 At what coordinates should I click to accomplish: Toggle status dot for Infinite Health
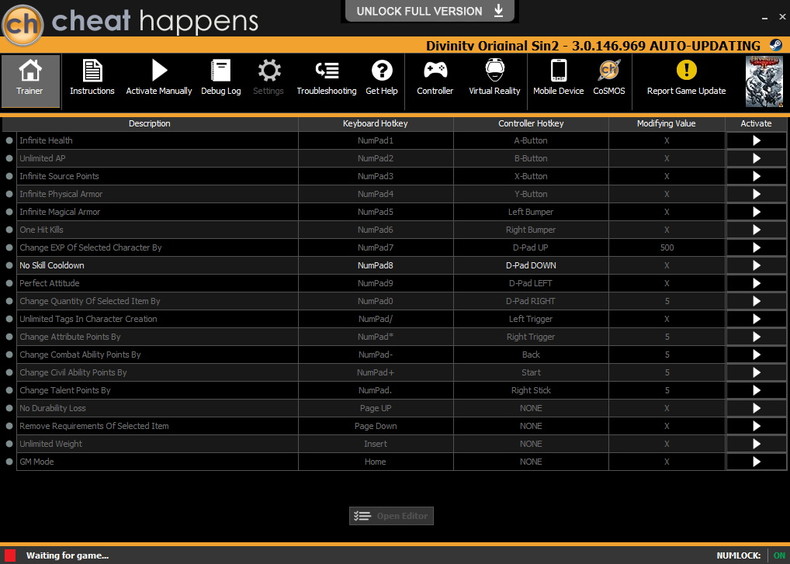[9, 141]
